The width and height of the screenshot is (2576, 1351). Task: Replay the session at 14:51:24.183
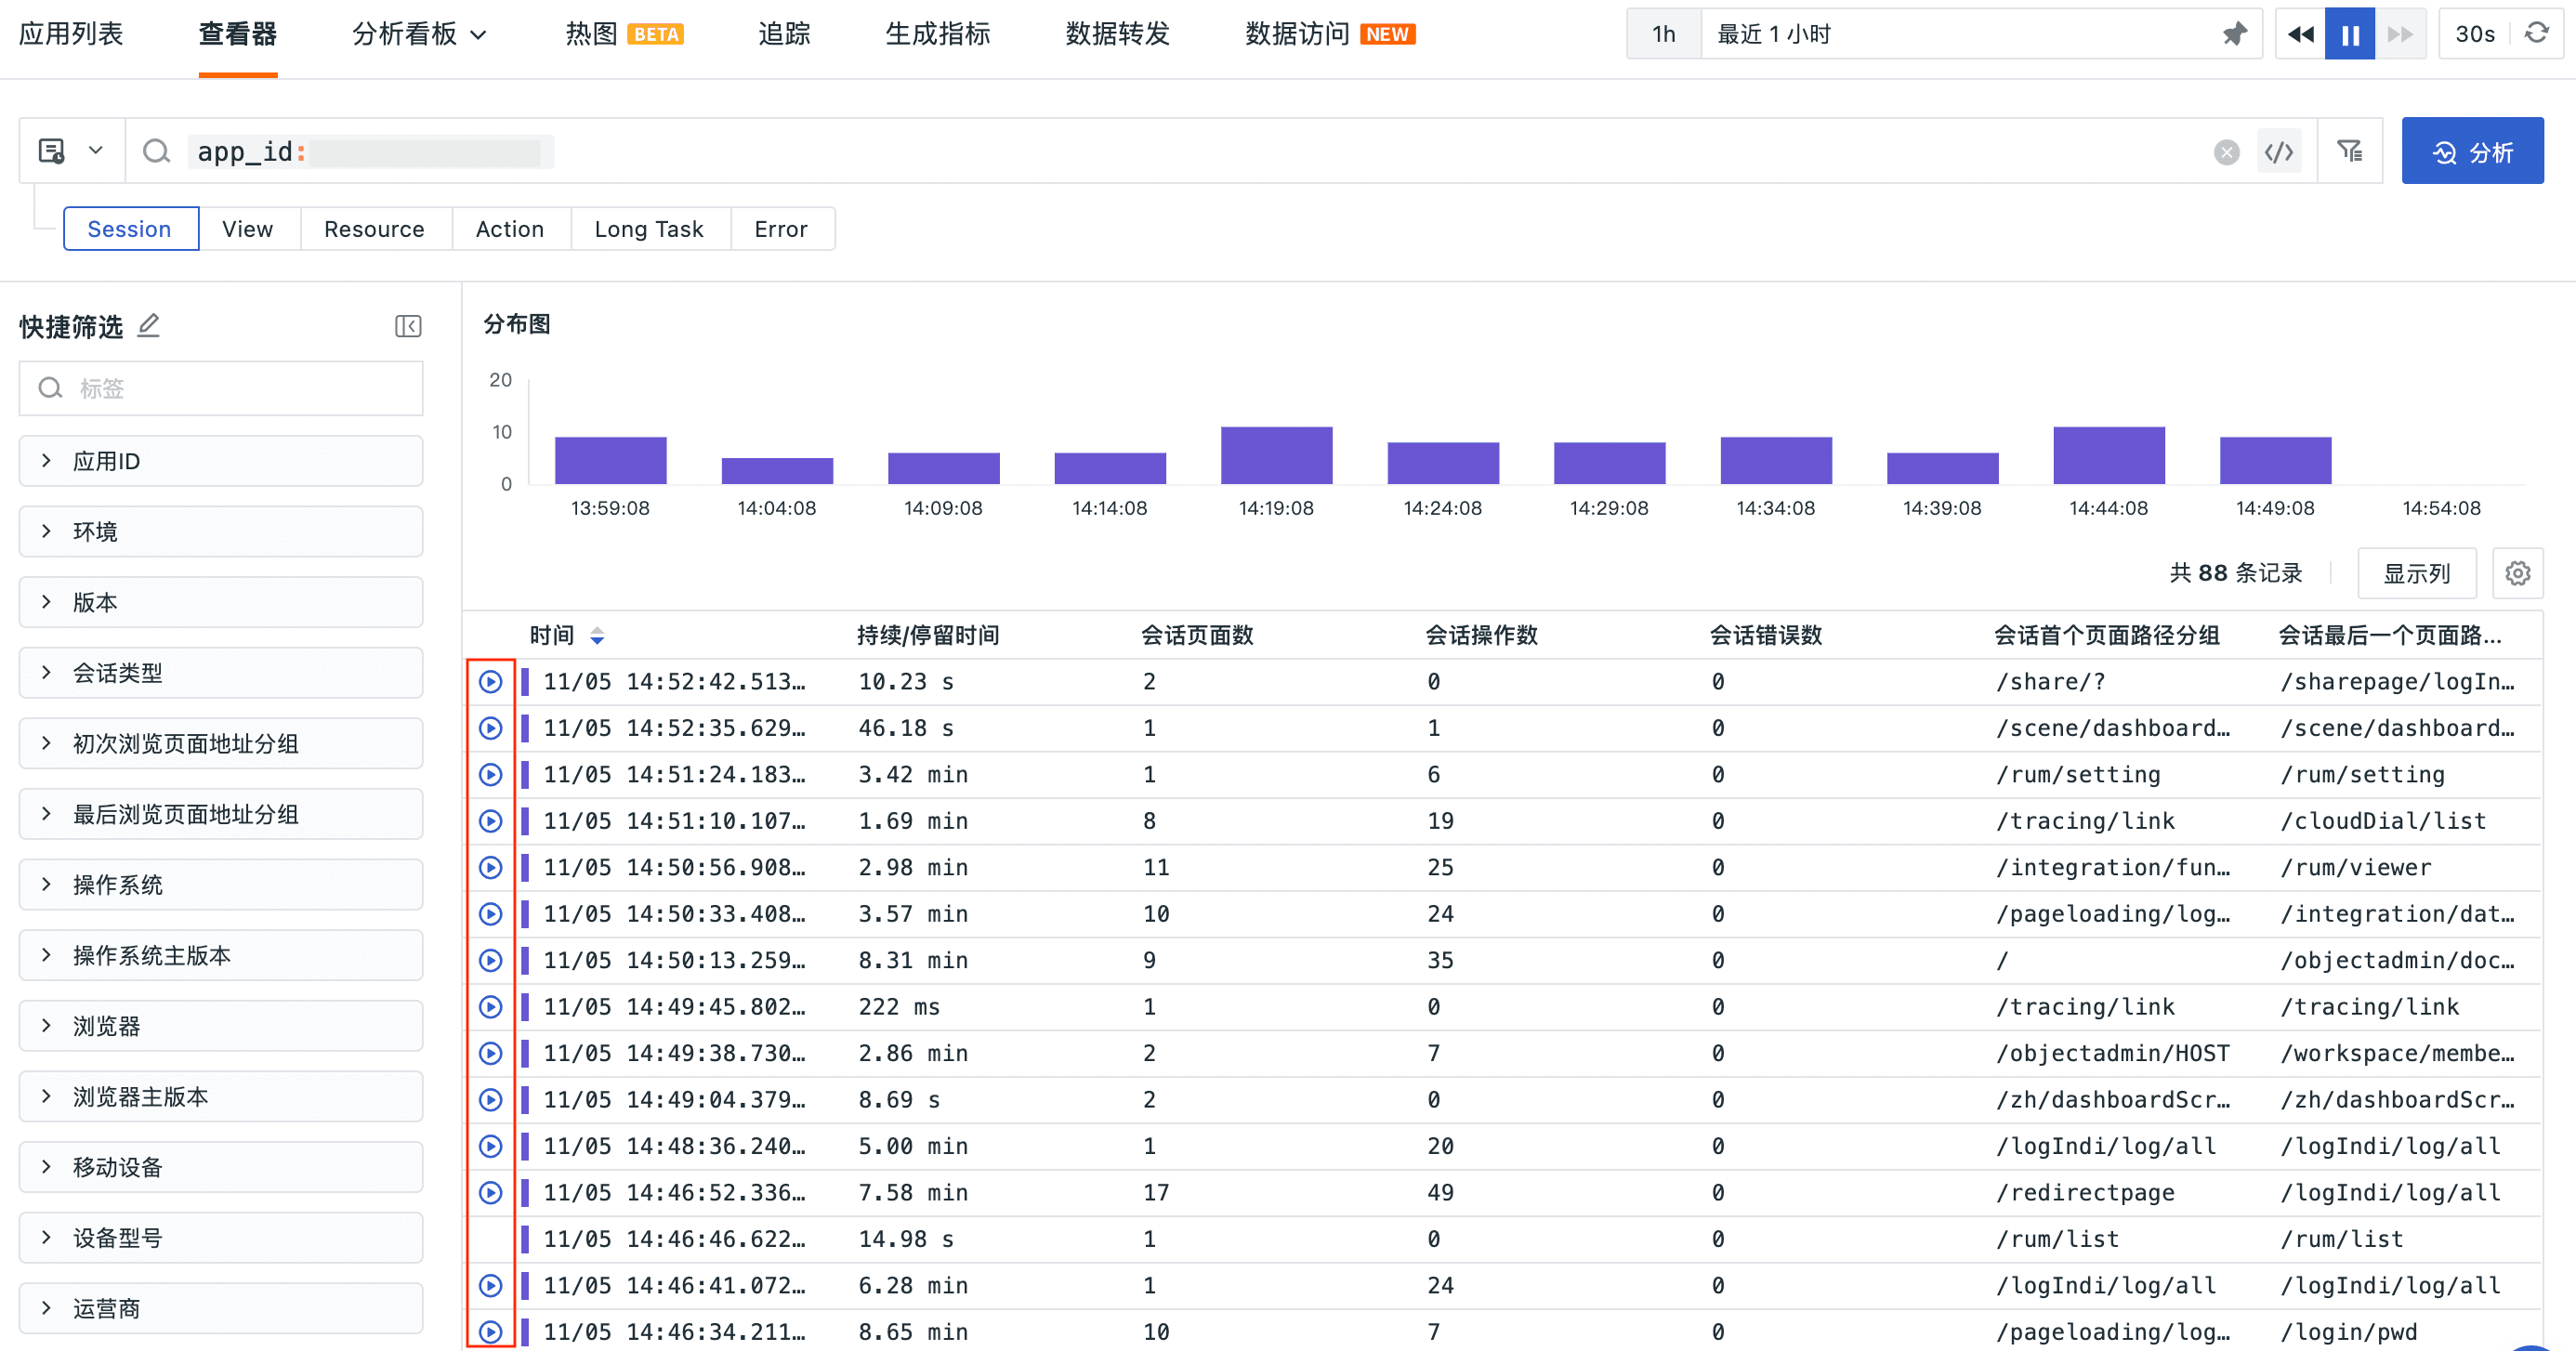tap(490, 775)
